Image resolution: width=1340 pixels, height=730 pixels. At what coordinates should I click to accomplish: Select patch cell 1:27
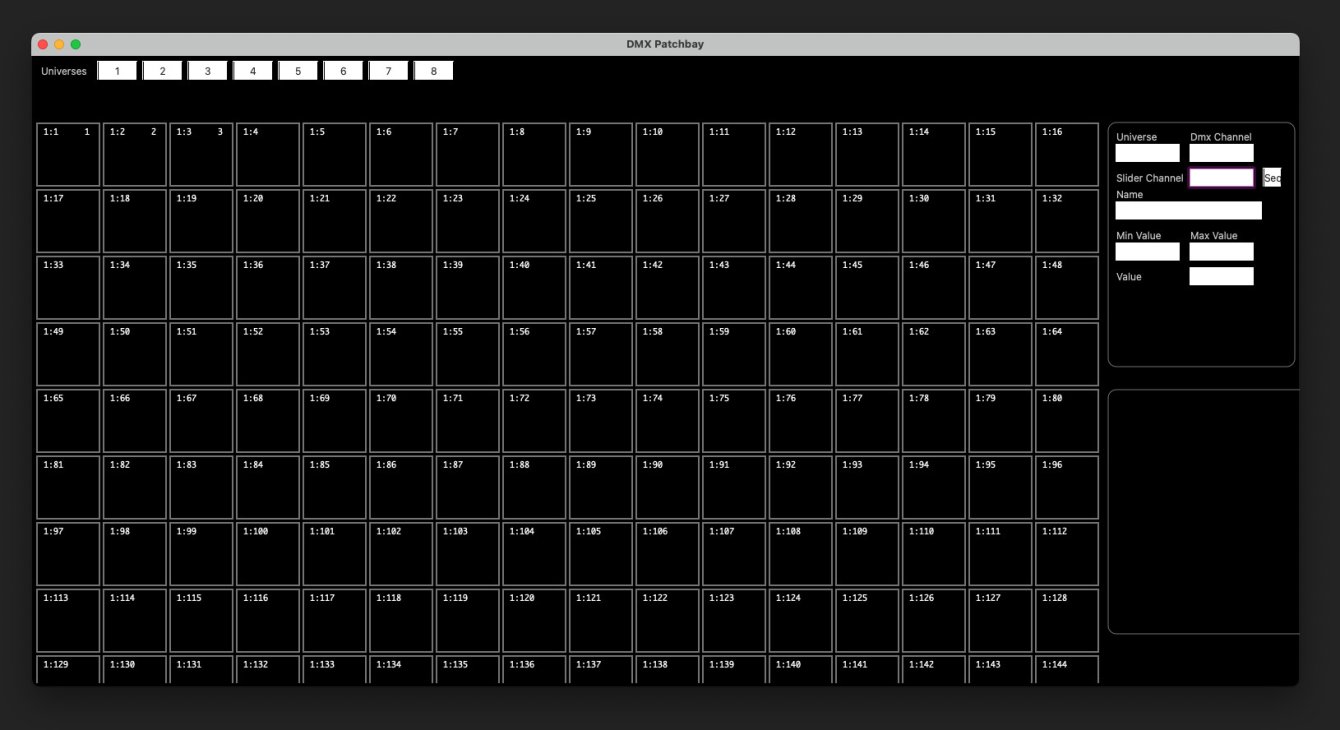pos(734,221)
